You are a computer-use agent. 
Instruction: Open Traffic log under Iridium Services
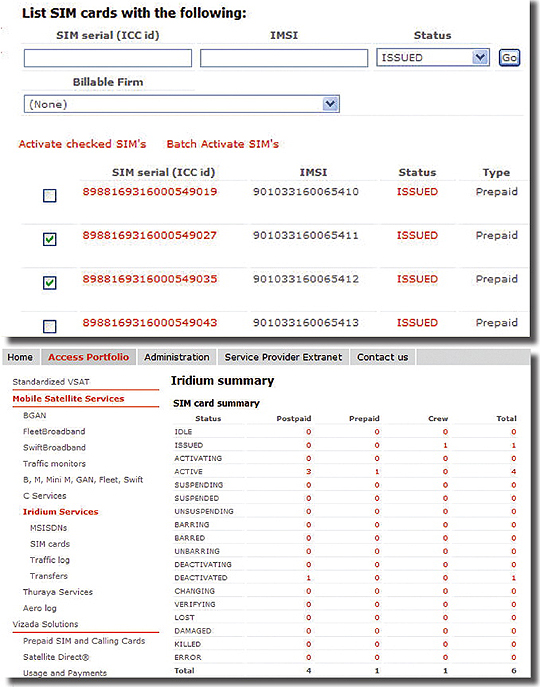coord(50,560)
